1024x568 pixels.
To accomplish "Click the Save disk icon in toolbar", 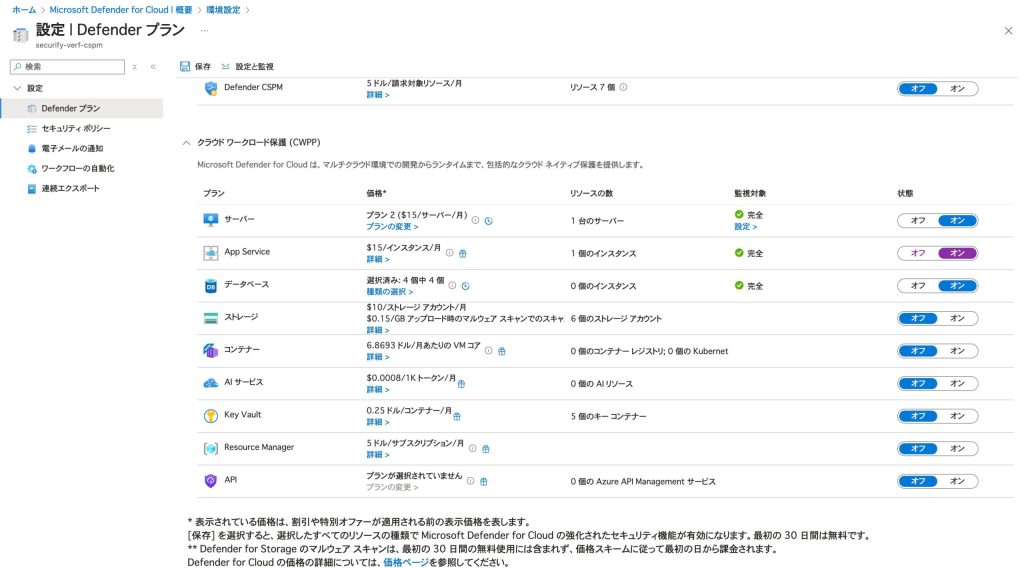I will tap(185, 66).
